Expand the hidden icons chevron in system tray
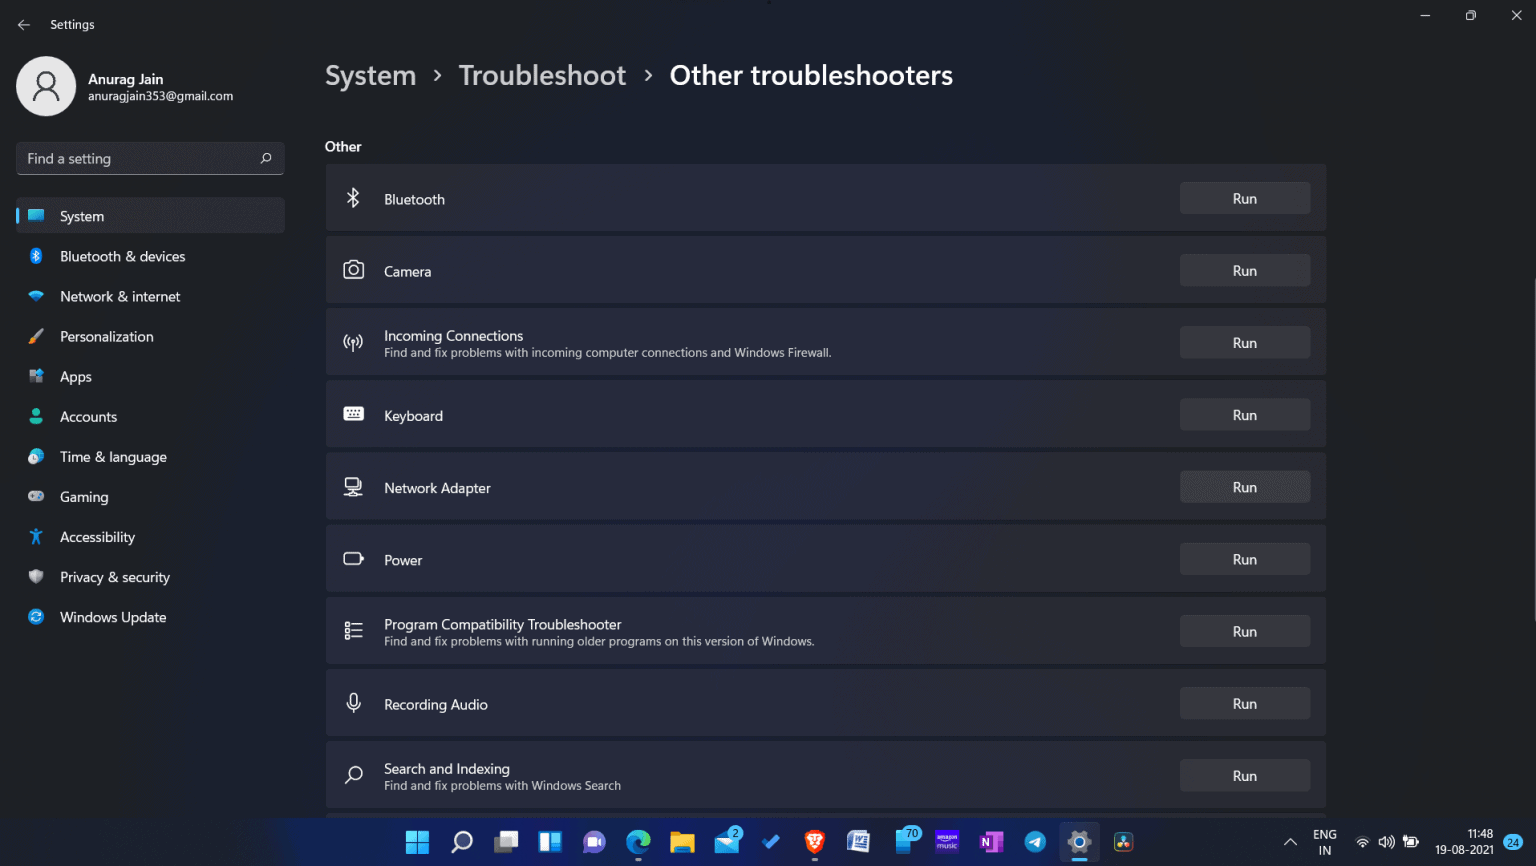Image resolution: width=1536 pixels, height=866 pixels. (1290, 842)
